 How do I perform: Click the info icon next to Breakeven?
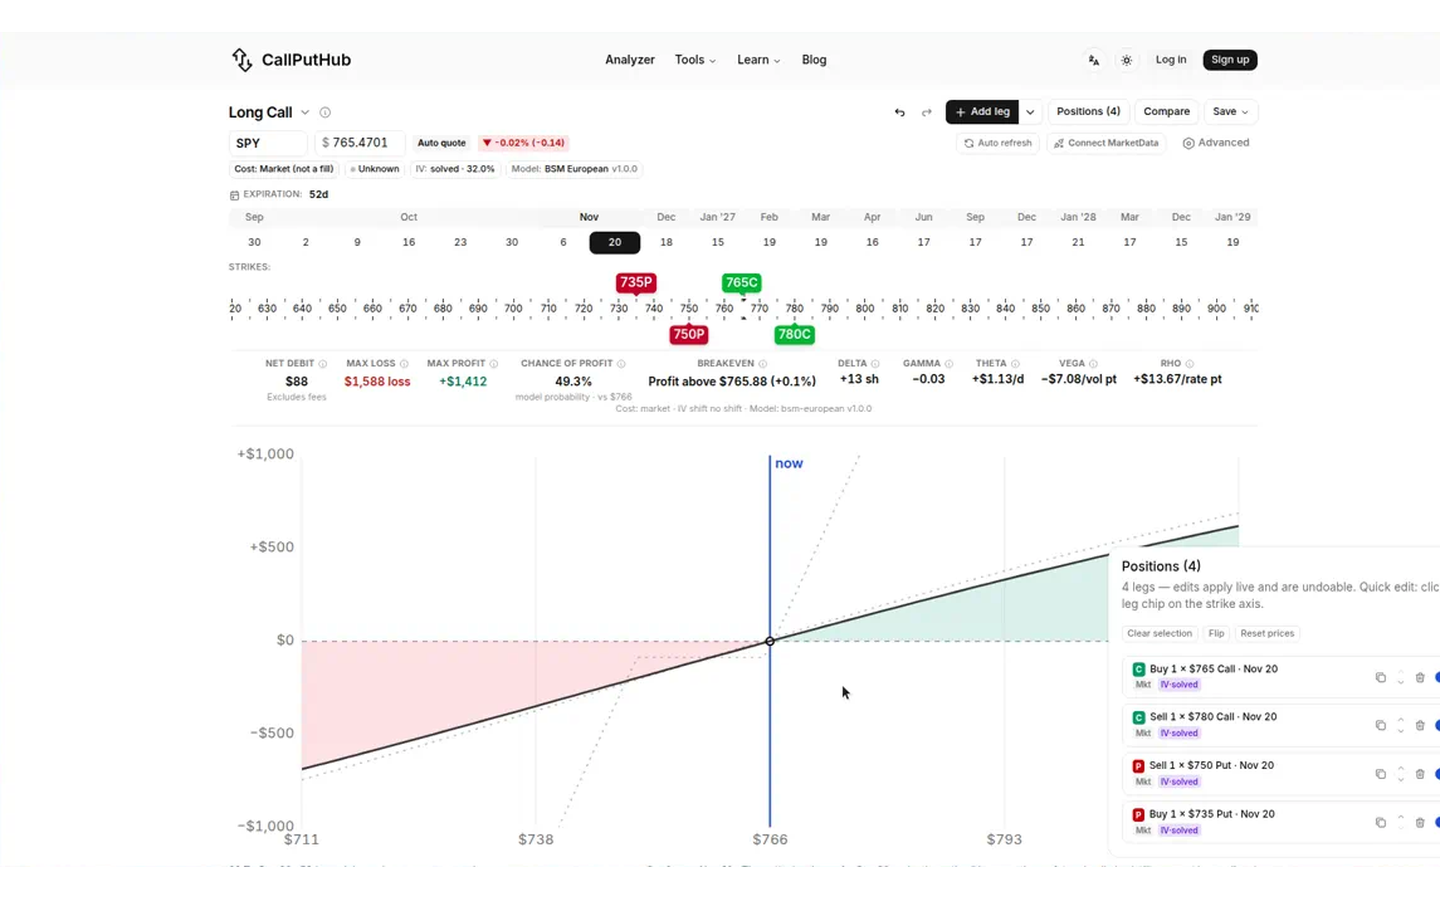(x=763, y=364)
